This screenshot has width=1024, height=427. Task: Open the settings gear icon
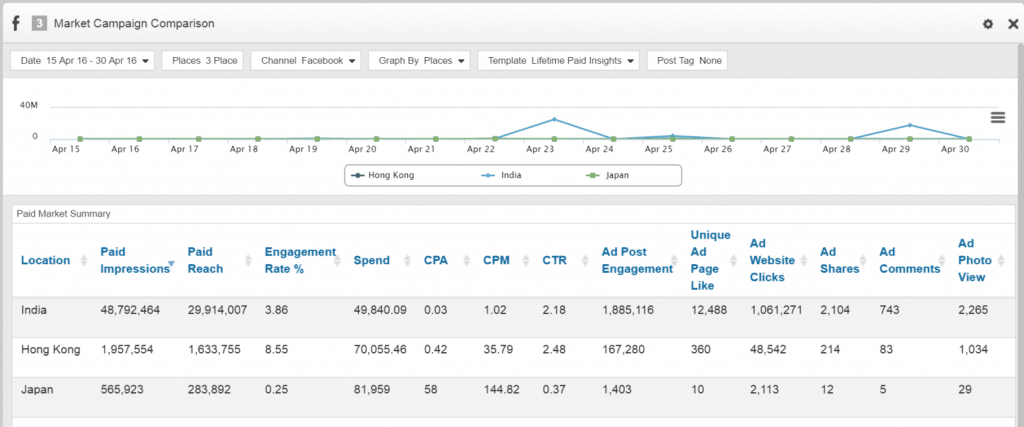(x=988, y=24)
